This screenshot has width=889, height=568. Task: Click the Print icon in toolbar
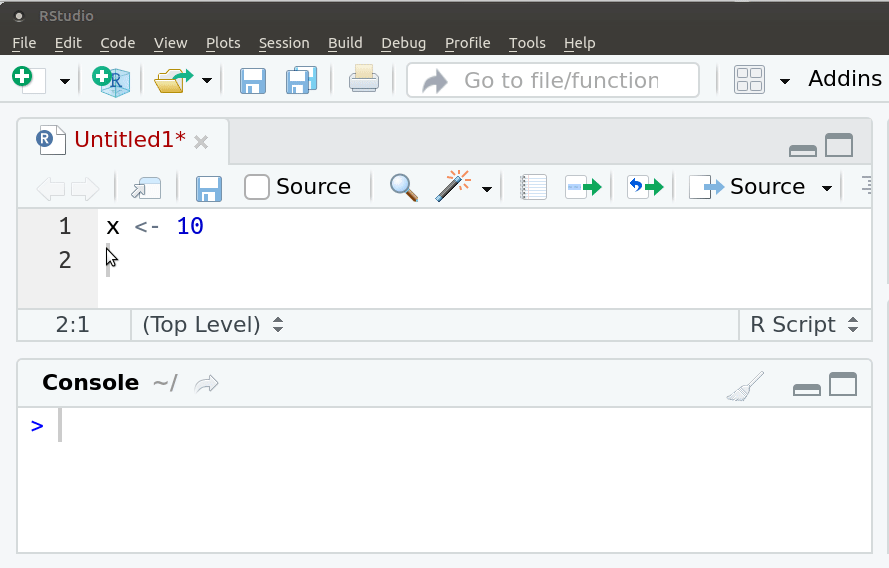point(363,80)
